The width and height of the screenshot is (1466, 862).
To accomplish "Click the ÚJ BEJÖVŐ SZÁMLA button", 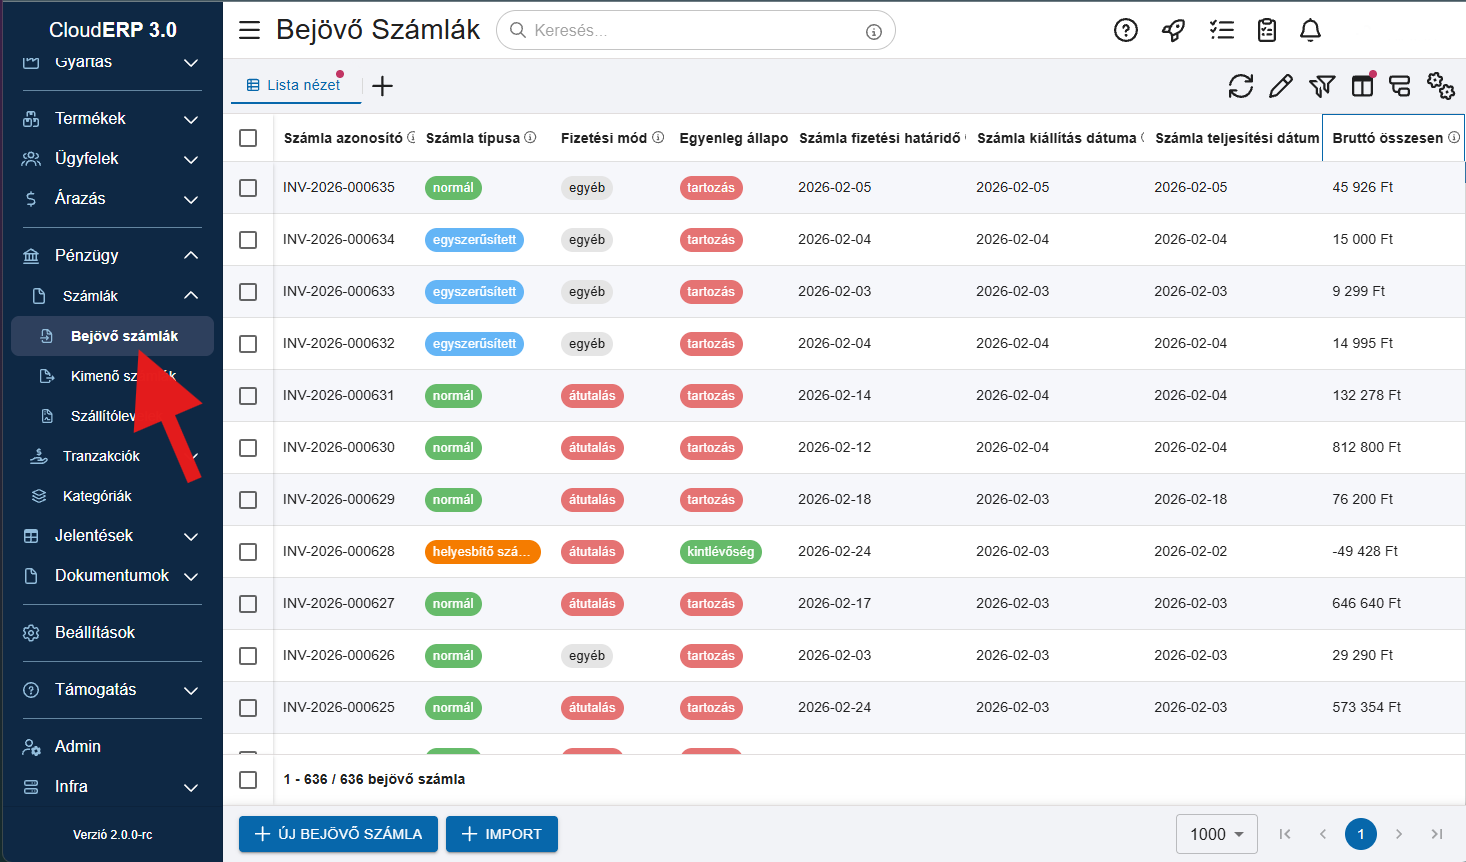I will (x=338, y=834).
